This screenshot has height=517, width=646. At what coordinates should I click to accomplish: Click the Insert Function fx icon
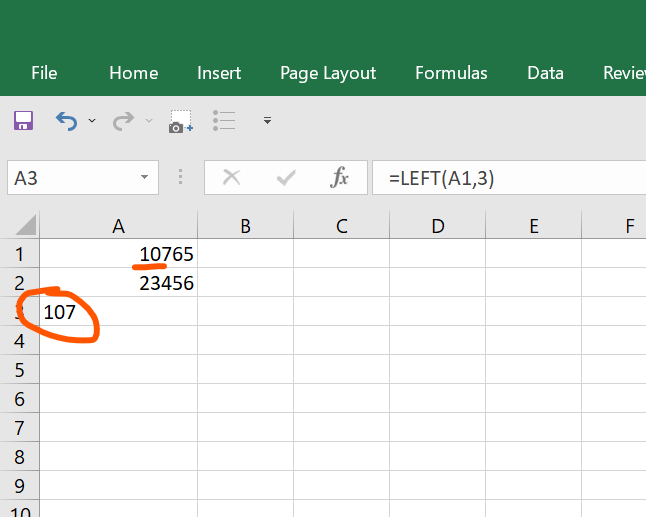[339, 178]
